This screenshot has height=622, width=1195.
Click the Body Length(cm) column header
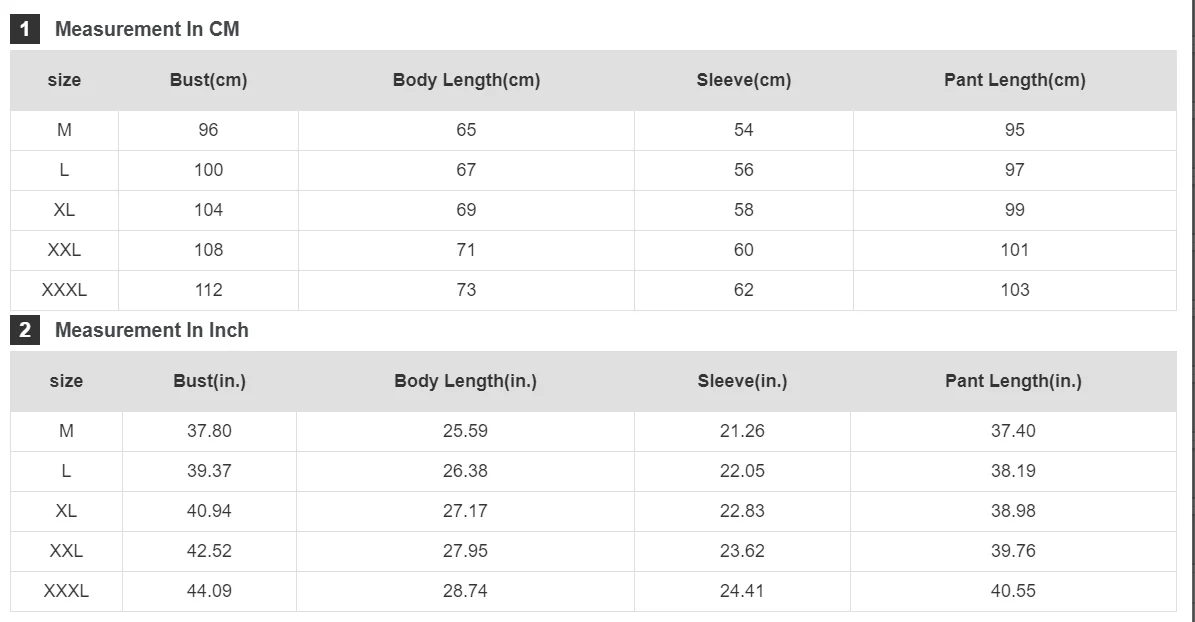pos(466,80)
